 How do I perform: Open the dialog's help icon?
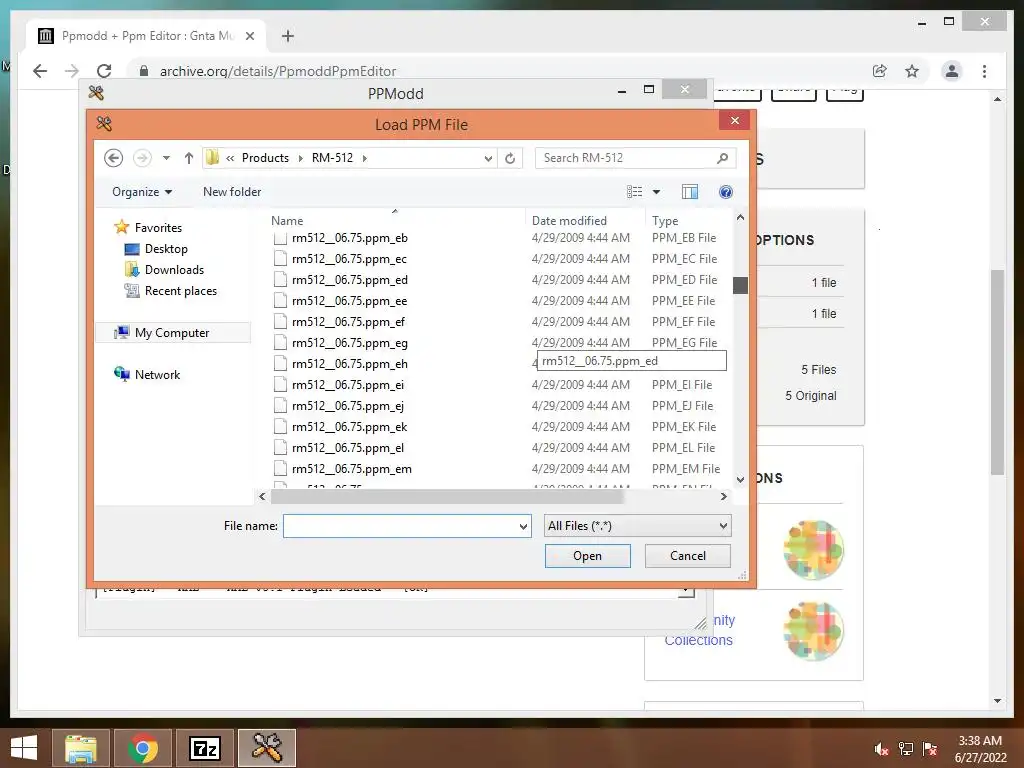click(726, 191)
